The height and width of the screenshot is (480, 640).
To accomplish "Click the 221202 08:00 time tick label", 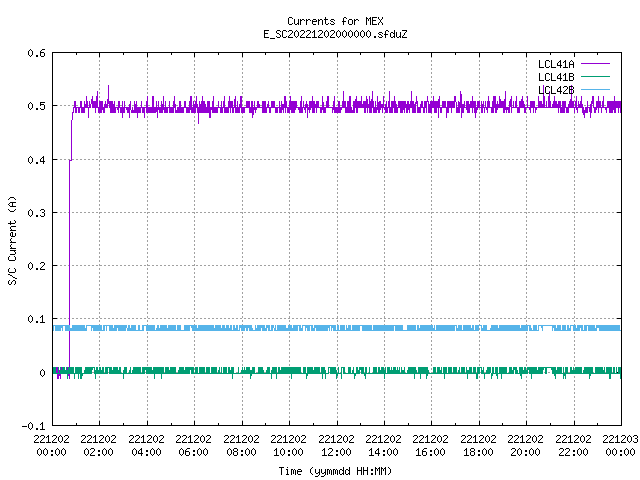I will [241, 445].
